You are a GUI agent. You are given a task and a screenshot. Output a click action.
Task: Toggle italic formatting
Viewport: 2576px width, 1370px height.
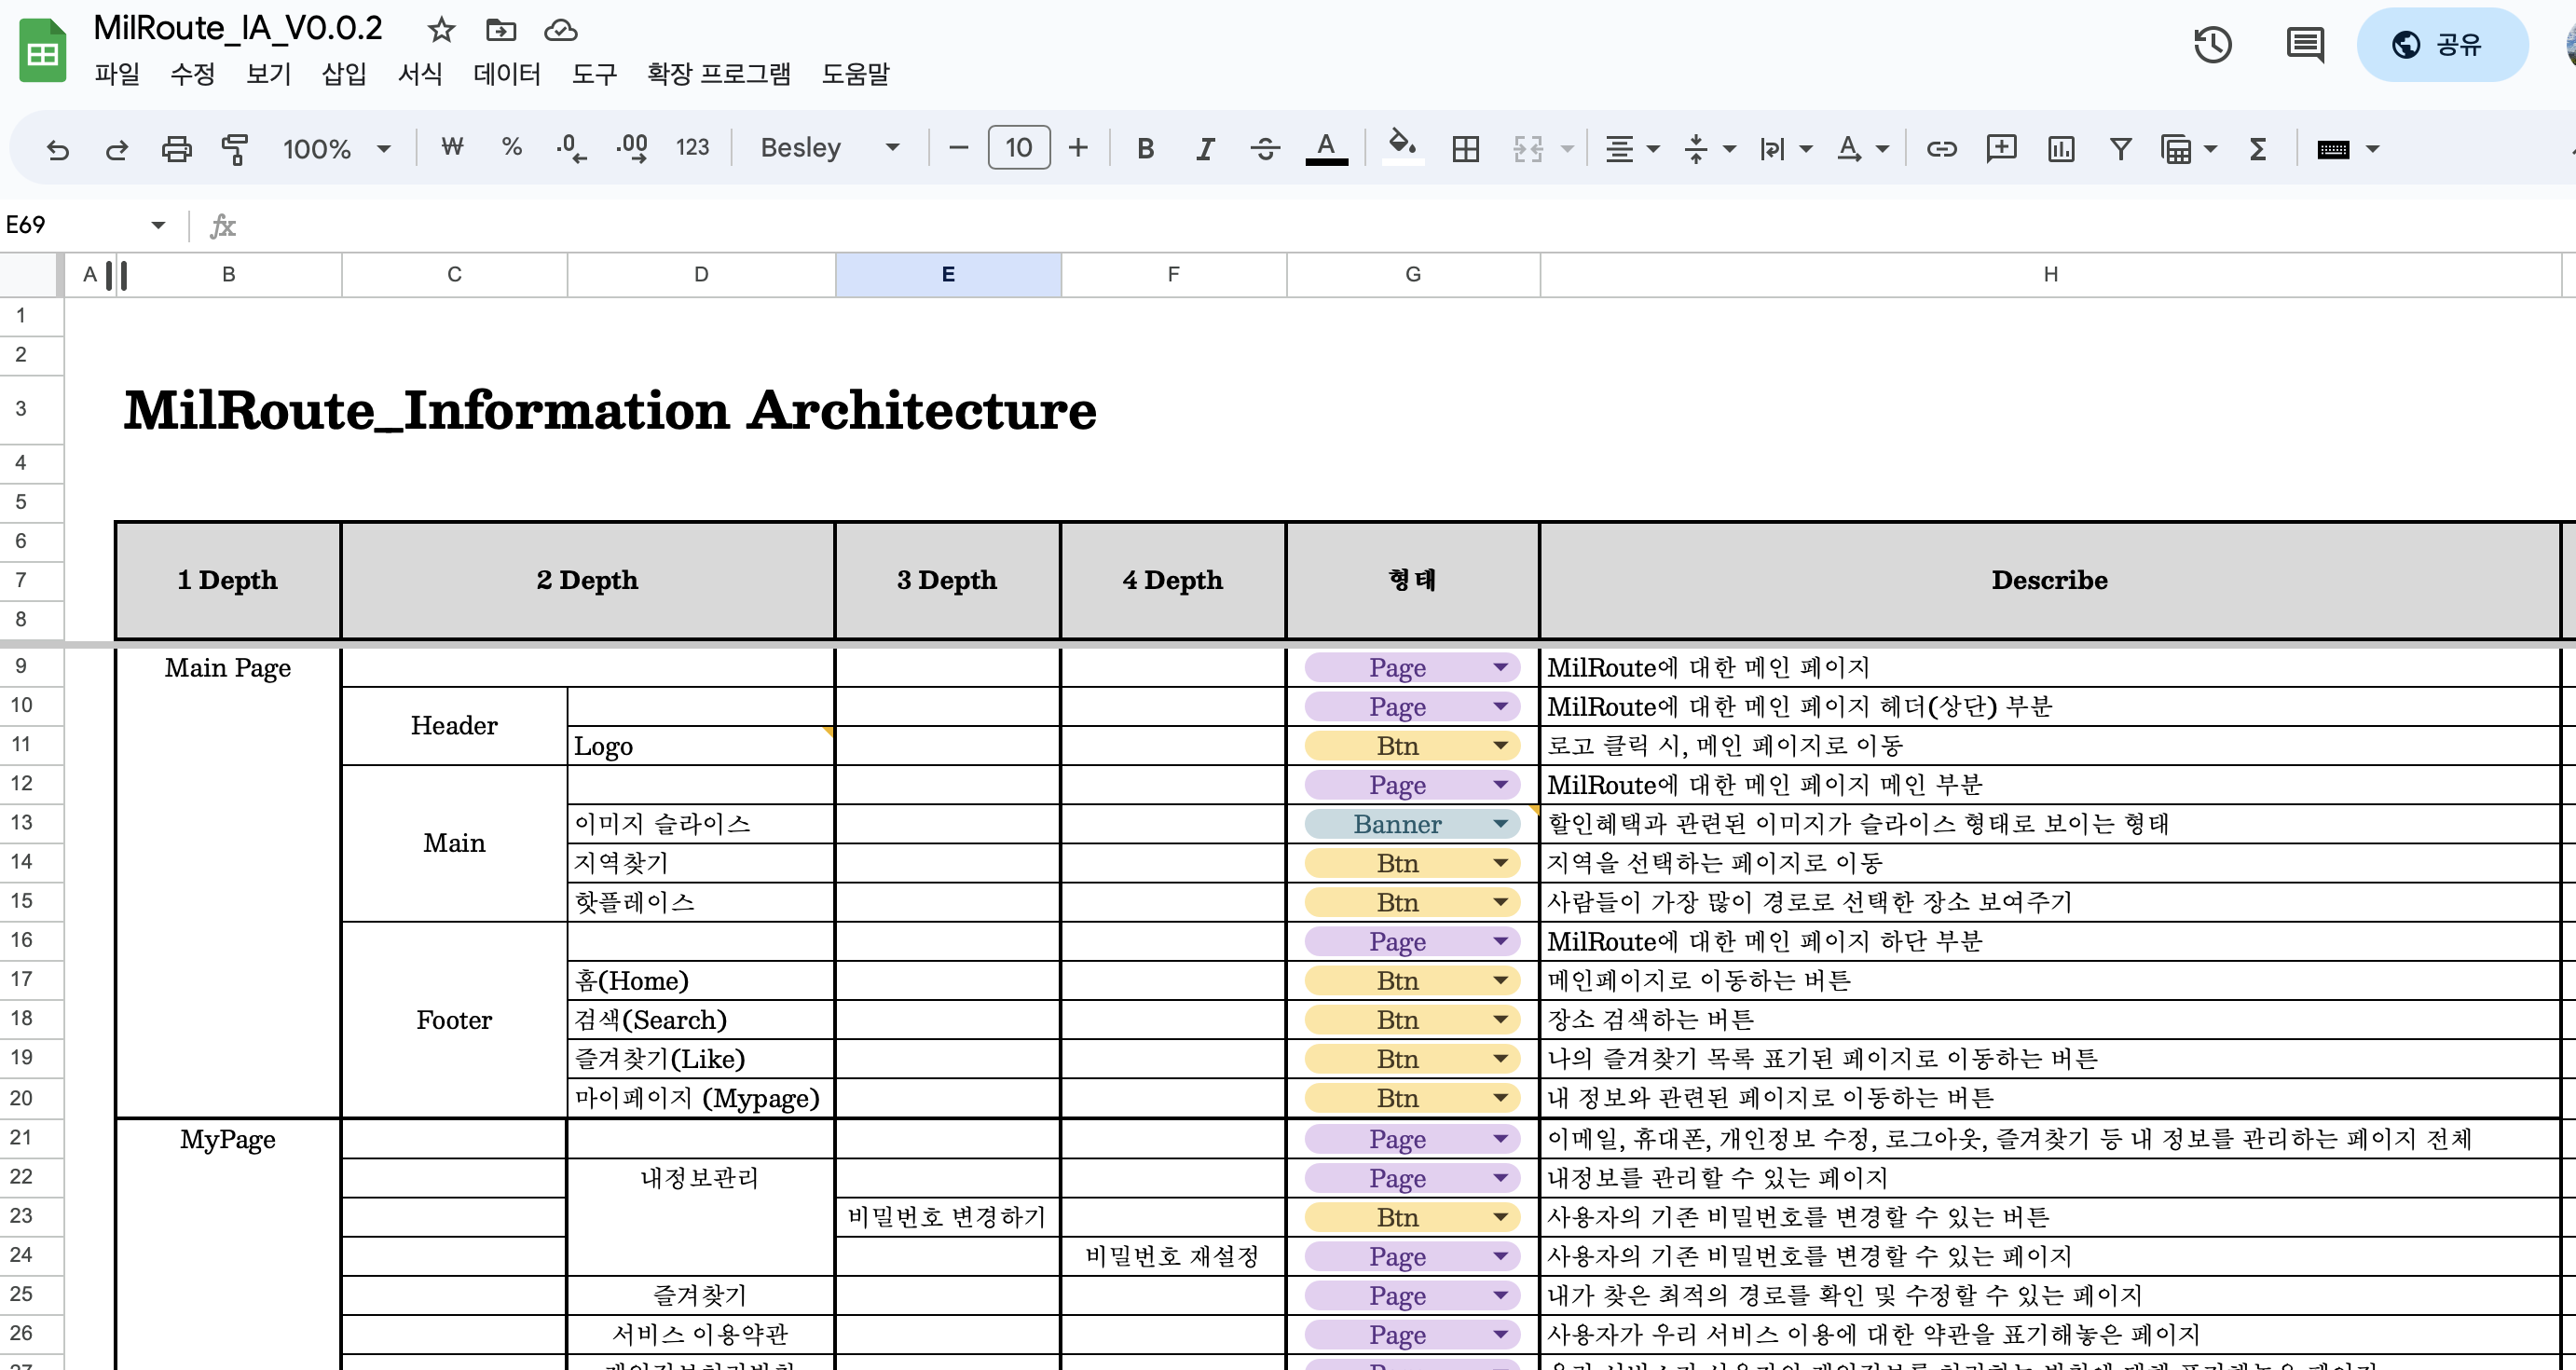1204,148
